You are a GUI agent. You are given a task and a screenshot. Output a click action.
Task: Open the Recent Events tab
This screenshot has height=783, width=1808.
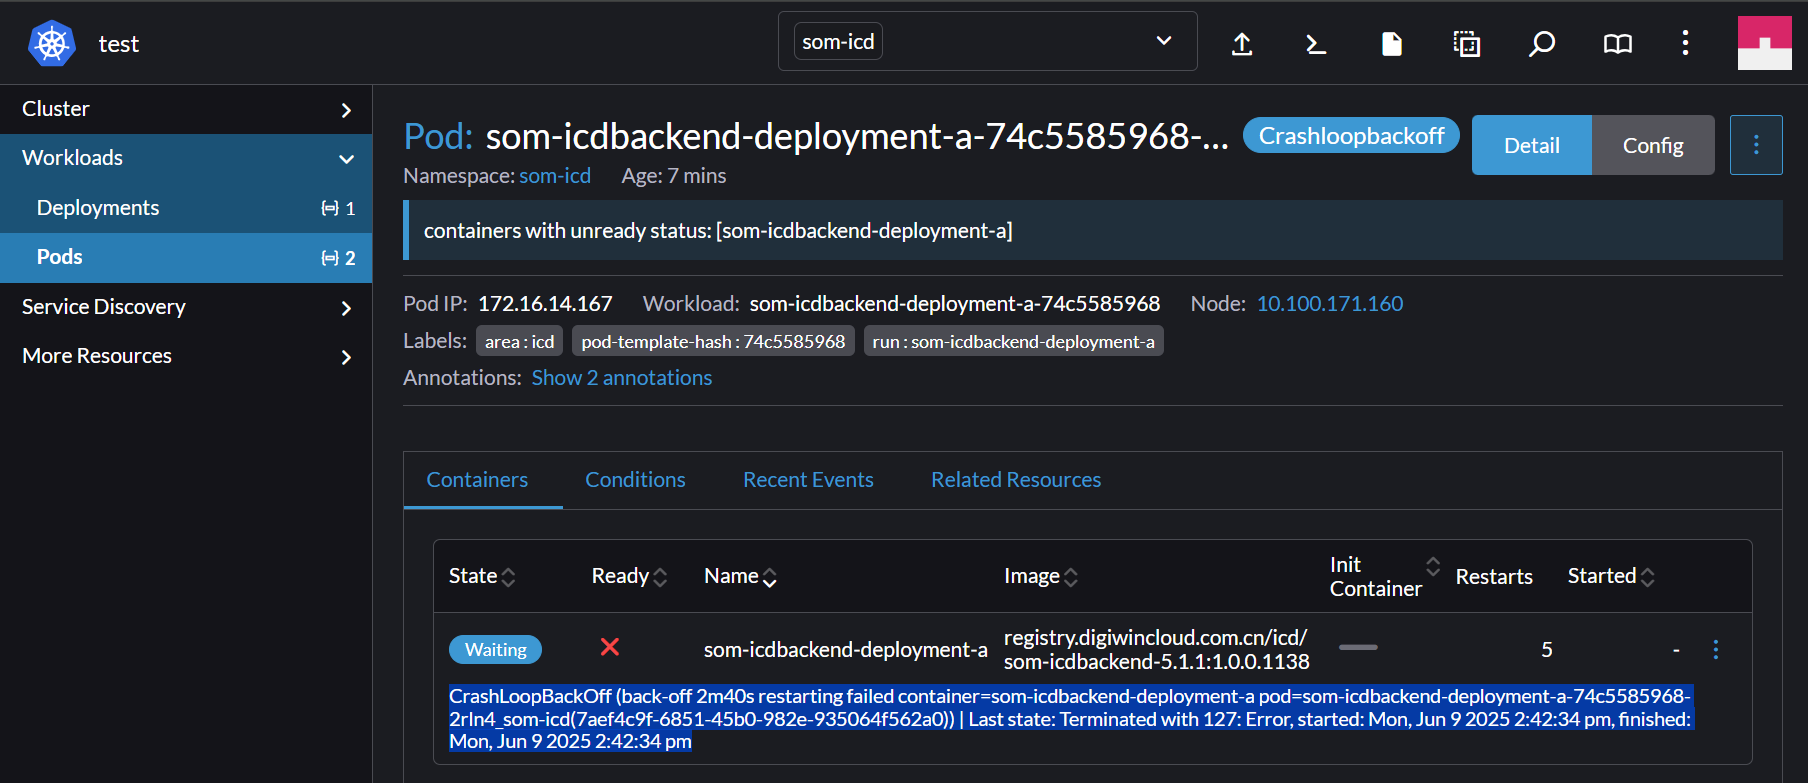808,480
